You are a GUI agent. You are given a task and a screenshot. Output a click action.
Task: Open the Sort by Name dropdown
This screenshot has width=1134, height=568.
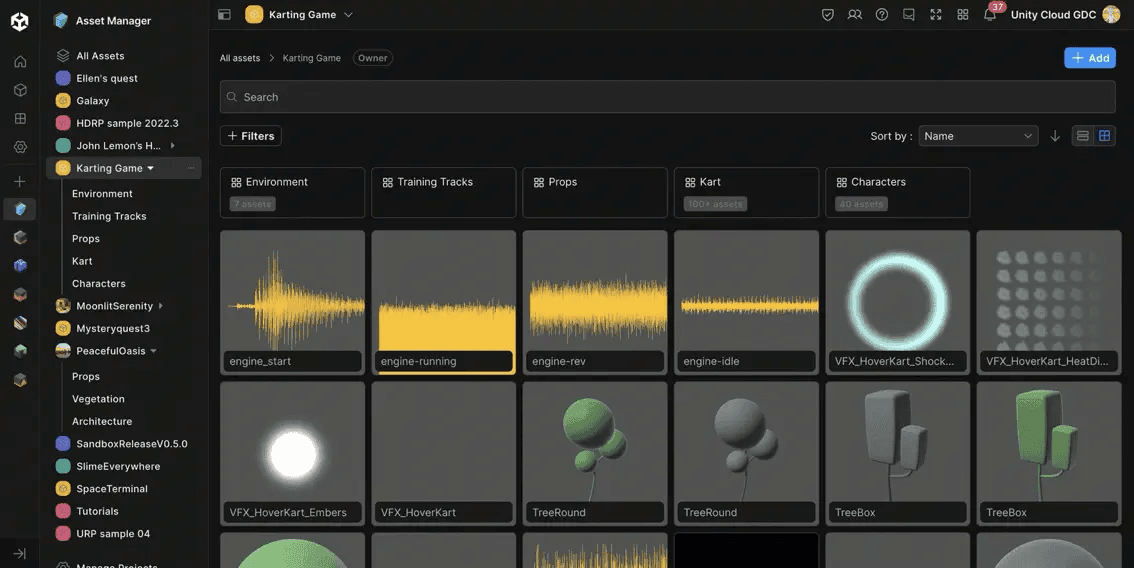click(x=978, y=136)
